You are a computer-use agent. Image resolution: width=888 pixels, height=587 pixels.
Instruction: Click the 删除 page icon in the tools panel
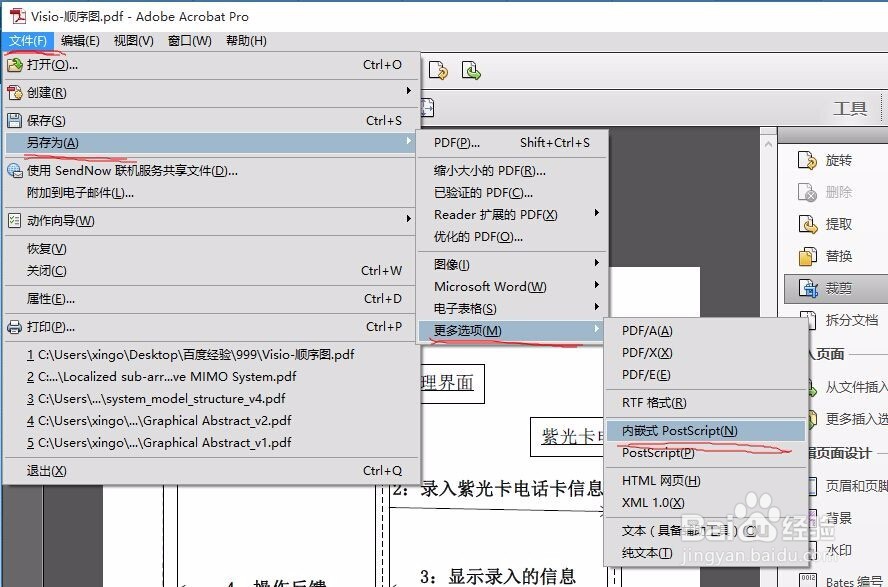pyautogui.click(x=808, y=192)
